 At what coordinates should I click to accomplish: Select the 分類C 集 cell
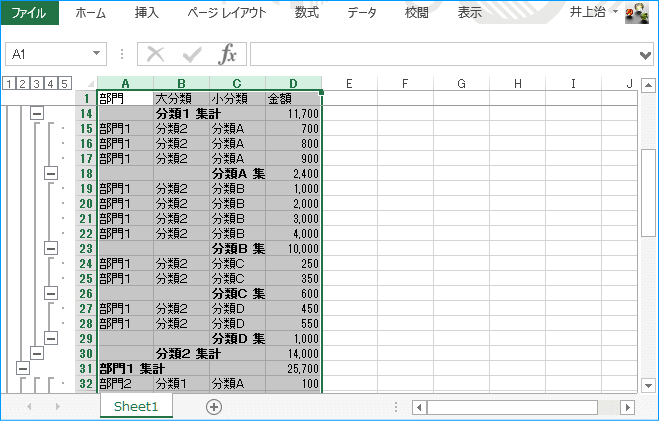pyautogui.click(x=237, y=293)
